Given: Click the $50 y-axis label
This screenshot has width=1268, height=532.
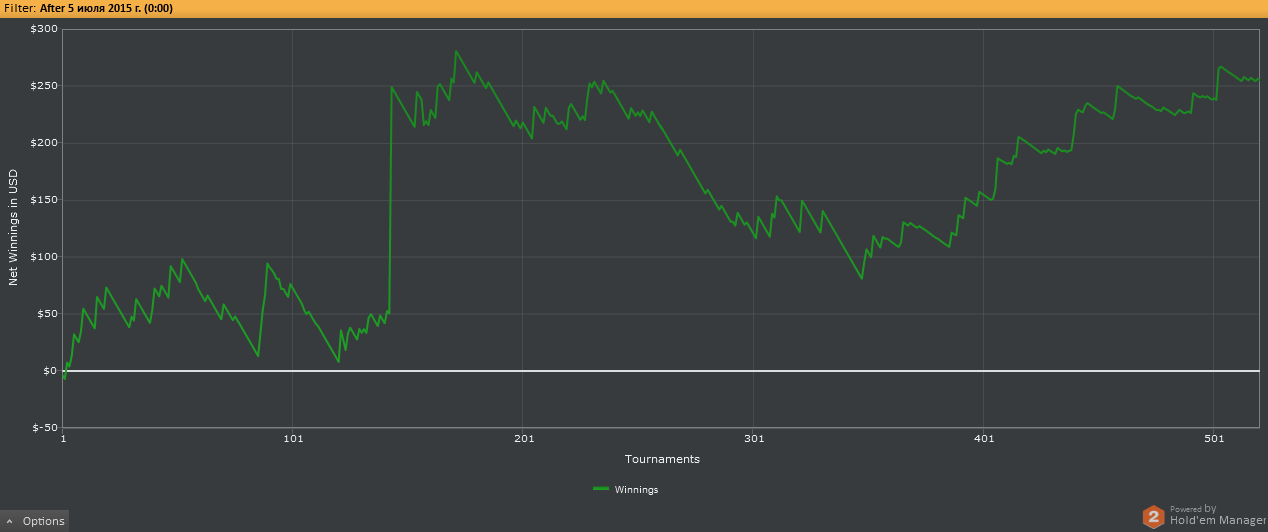Looking at the screenshot, I should (x=46, y=314).
